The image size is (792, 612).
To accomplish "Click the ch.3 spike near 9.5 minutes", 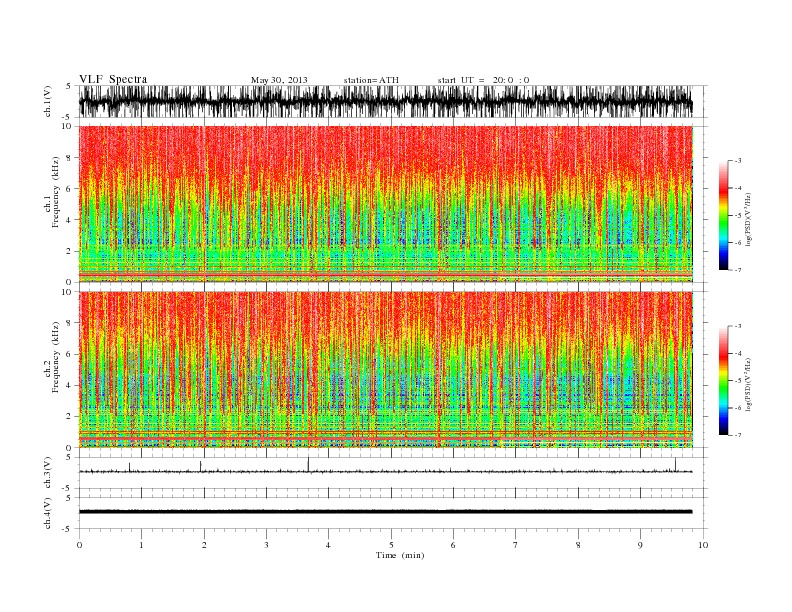I will [675, 465].
